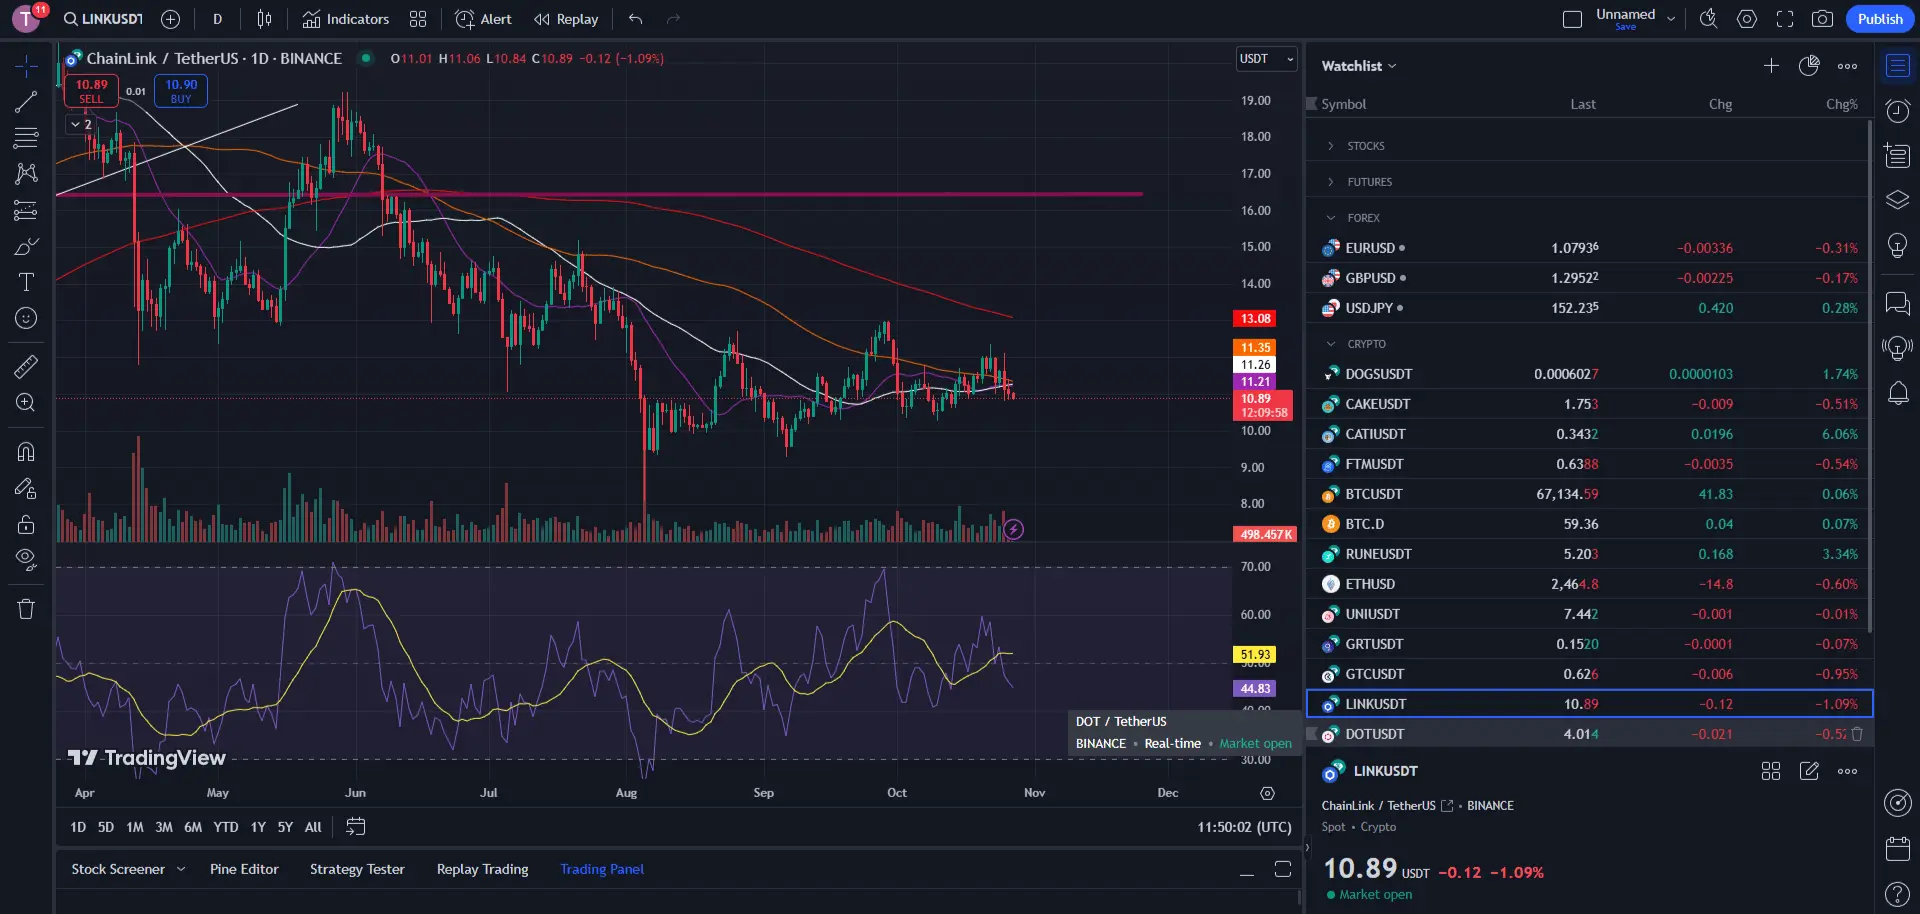Open the Watchlist dropdown menu
Screen dimensions: 1920x914
[1359, 66]
